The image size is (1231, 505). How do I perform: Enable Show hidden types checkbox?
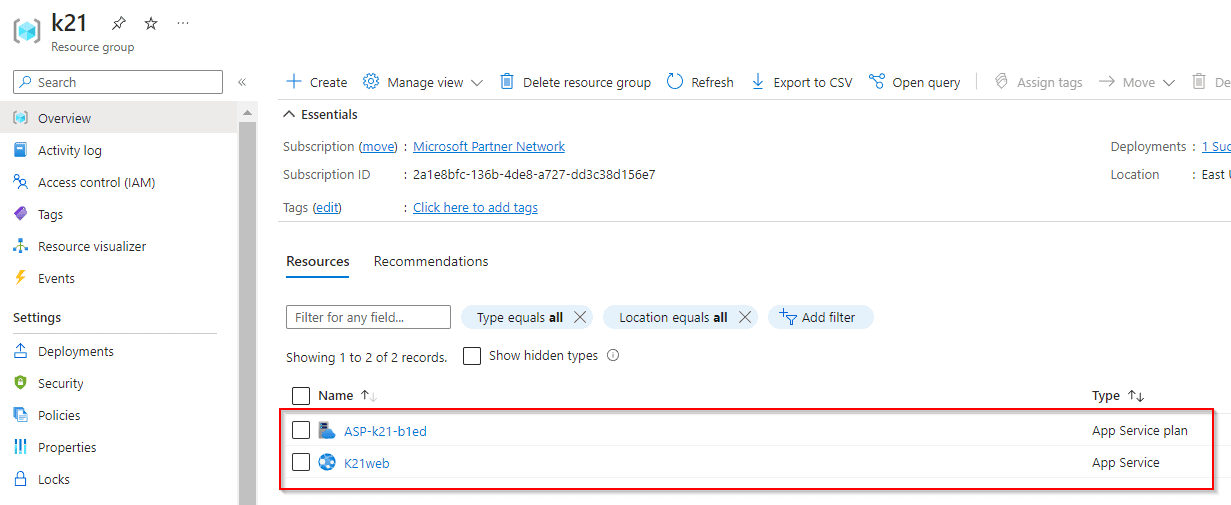point(472,356)
